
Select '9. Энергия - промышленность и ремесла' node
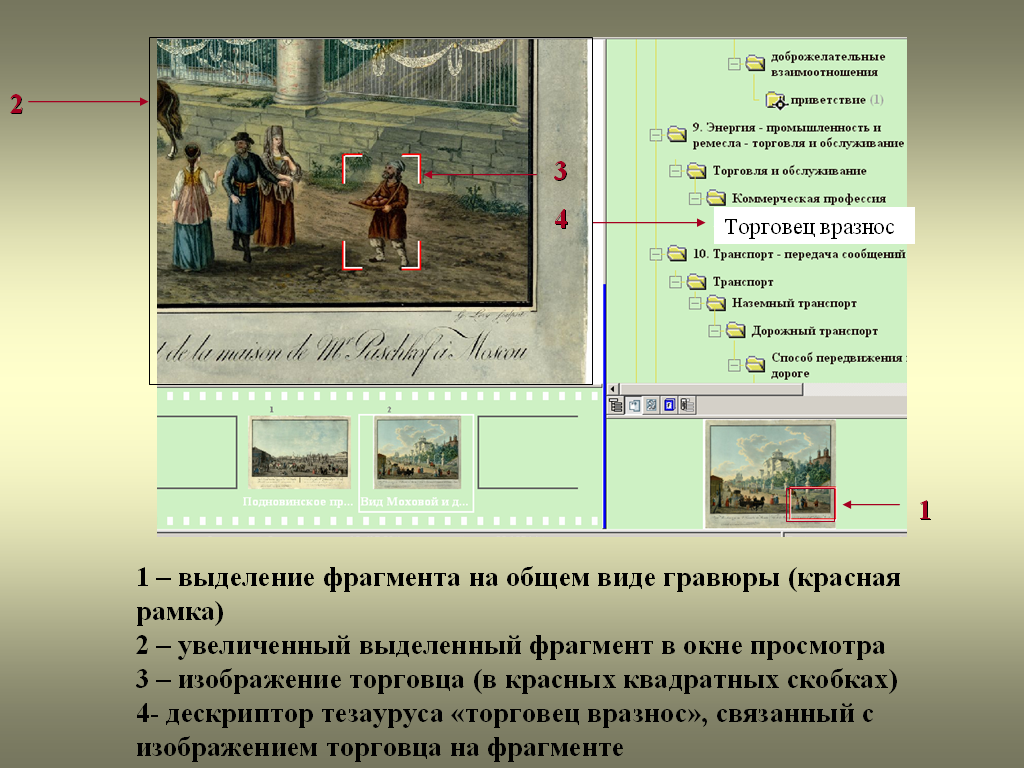798,135
